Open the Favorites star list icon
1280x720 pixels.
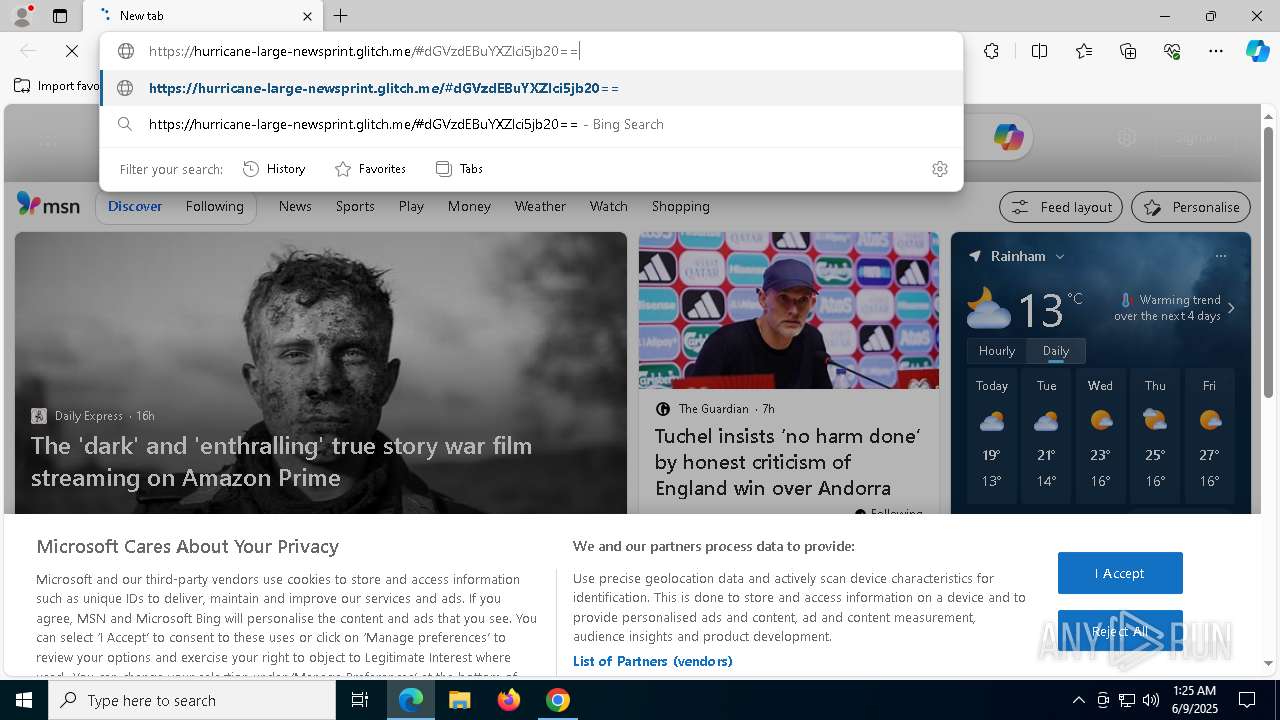(1084, 51)
